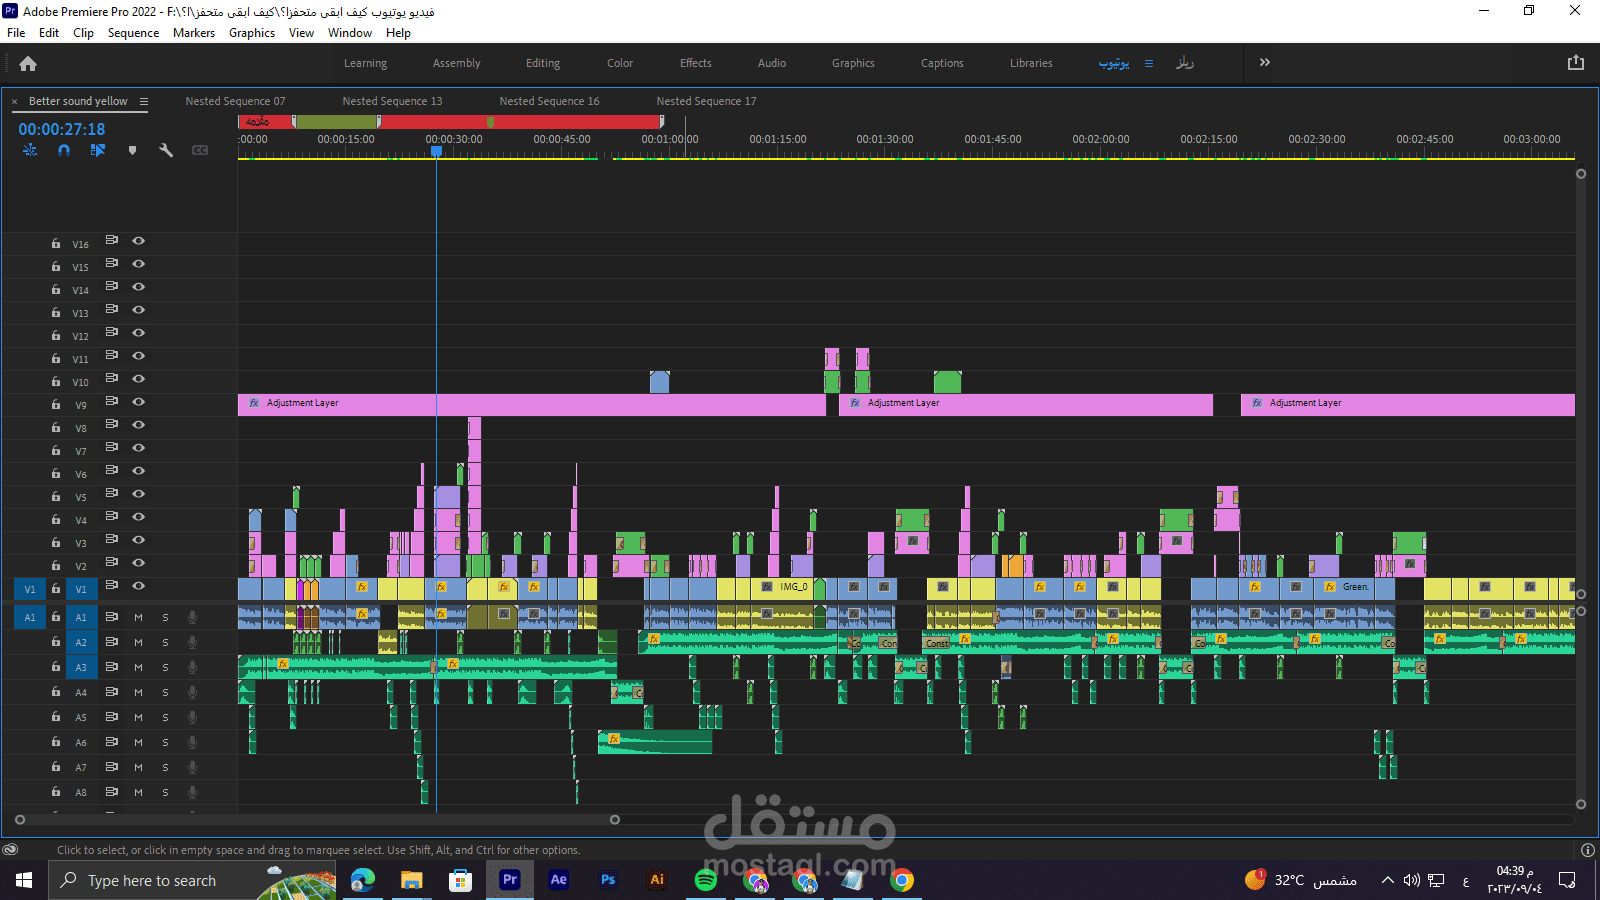1600x900 pixels.
Task: Open Better sound yellow panel menu
Action: pos(144,101)
